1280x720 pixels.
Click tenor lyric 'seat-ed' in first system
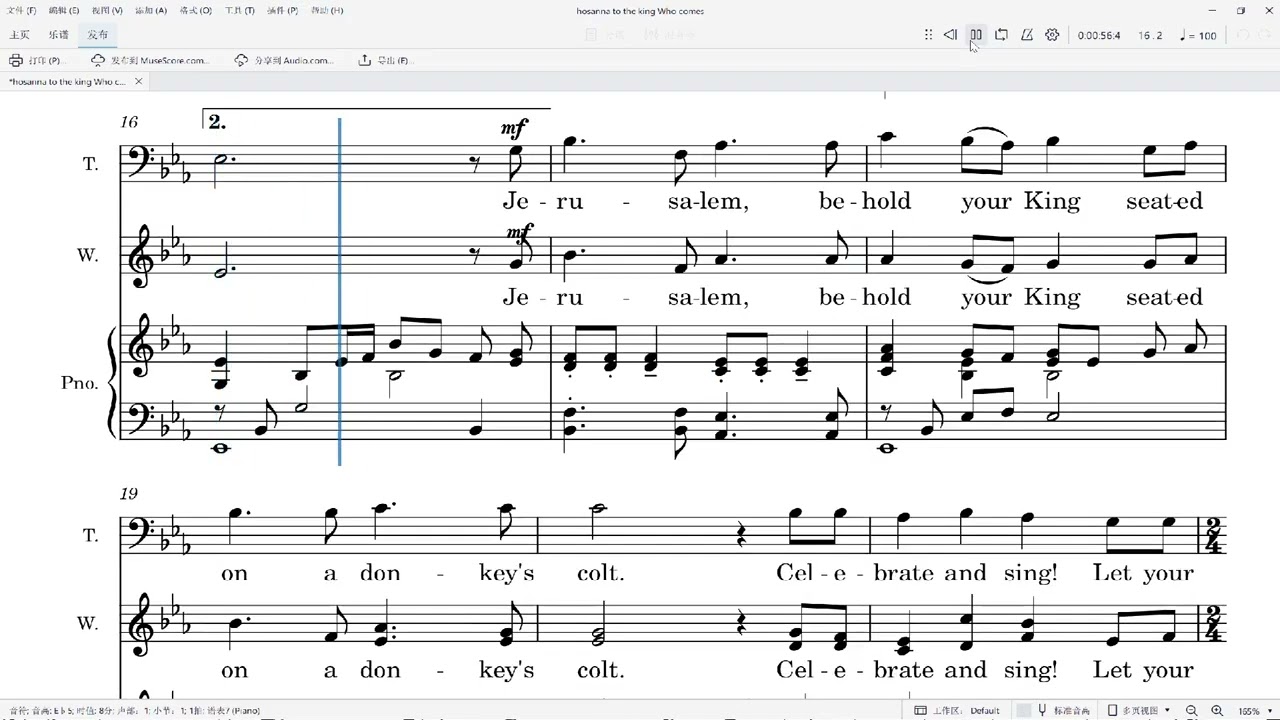[1164, 201]
